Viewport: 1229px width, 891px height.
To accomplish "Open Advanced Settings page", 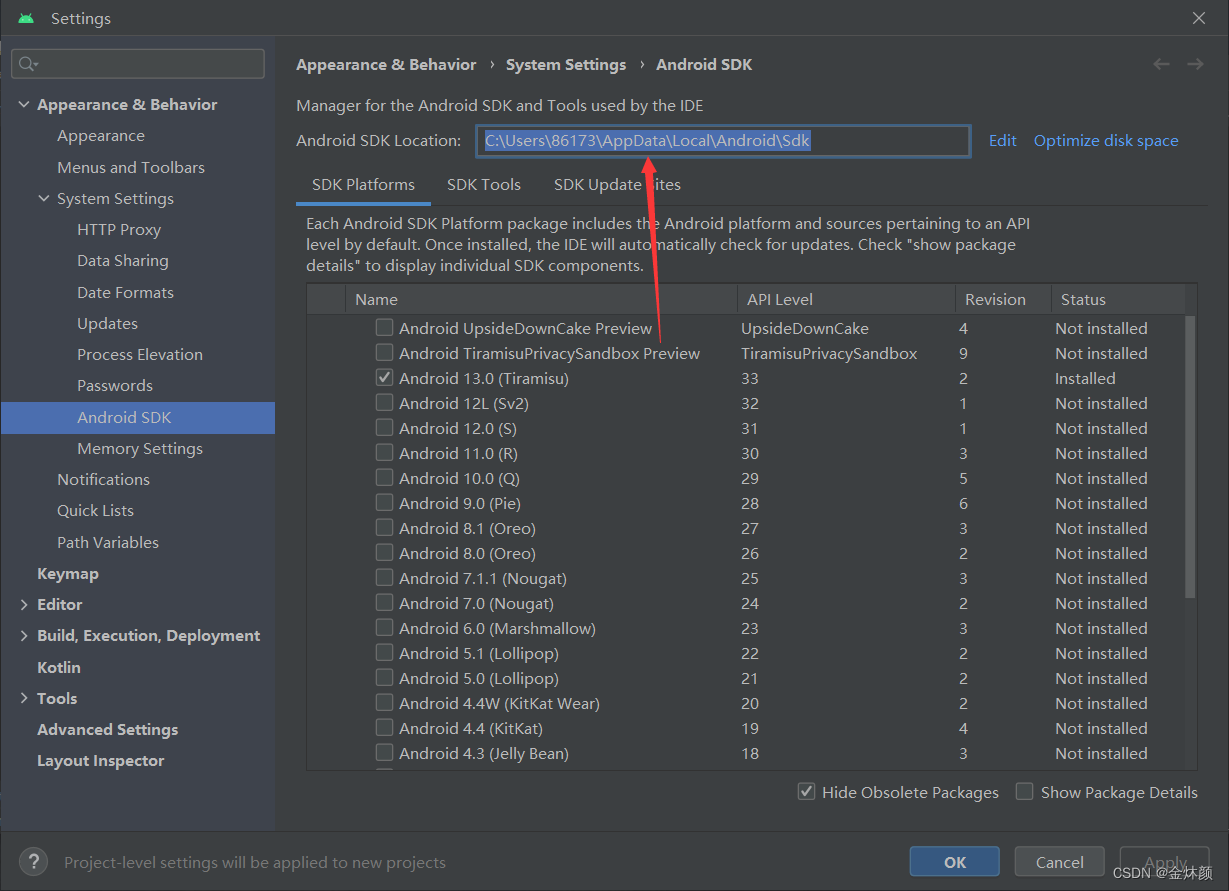I will tap(107, 729).
